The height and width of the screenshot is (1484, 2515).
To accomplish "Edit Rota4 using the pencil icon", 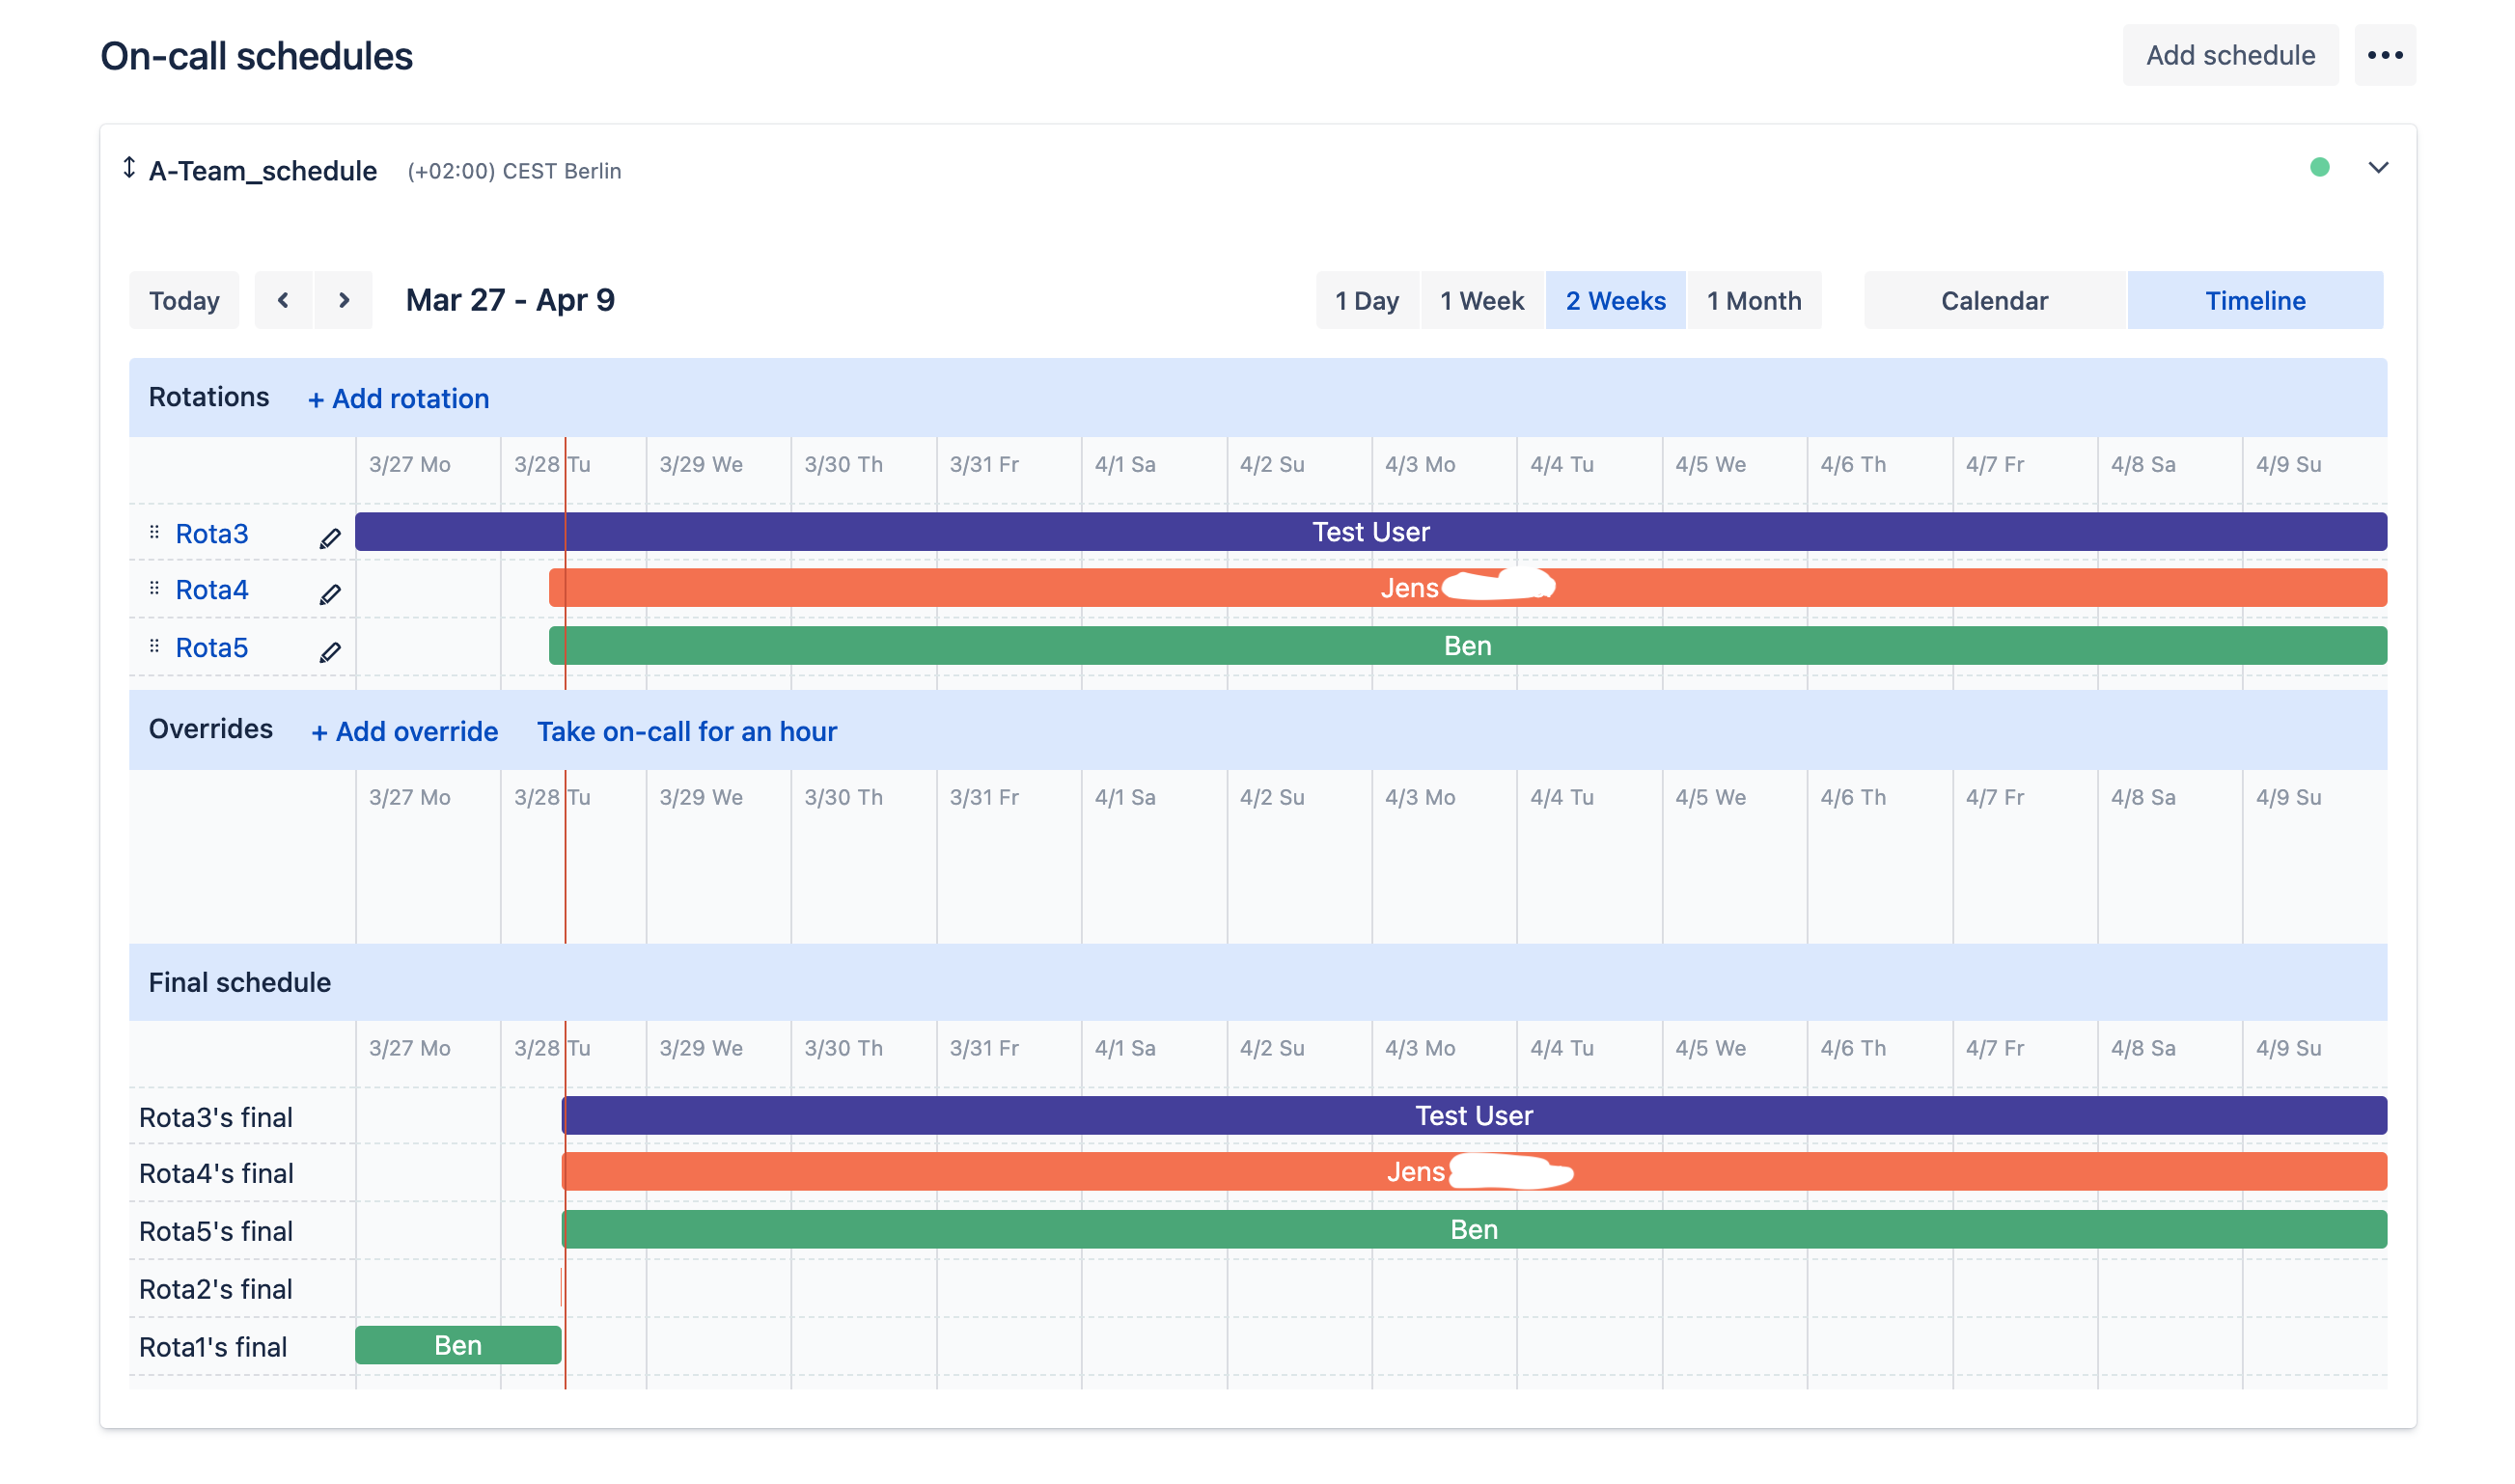I will [x=330, y=595].
